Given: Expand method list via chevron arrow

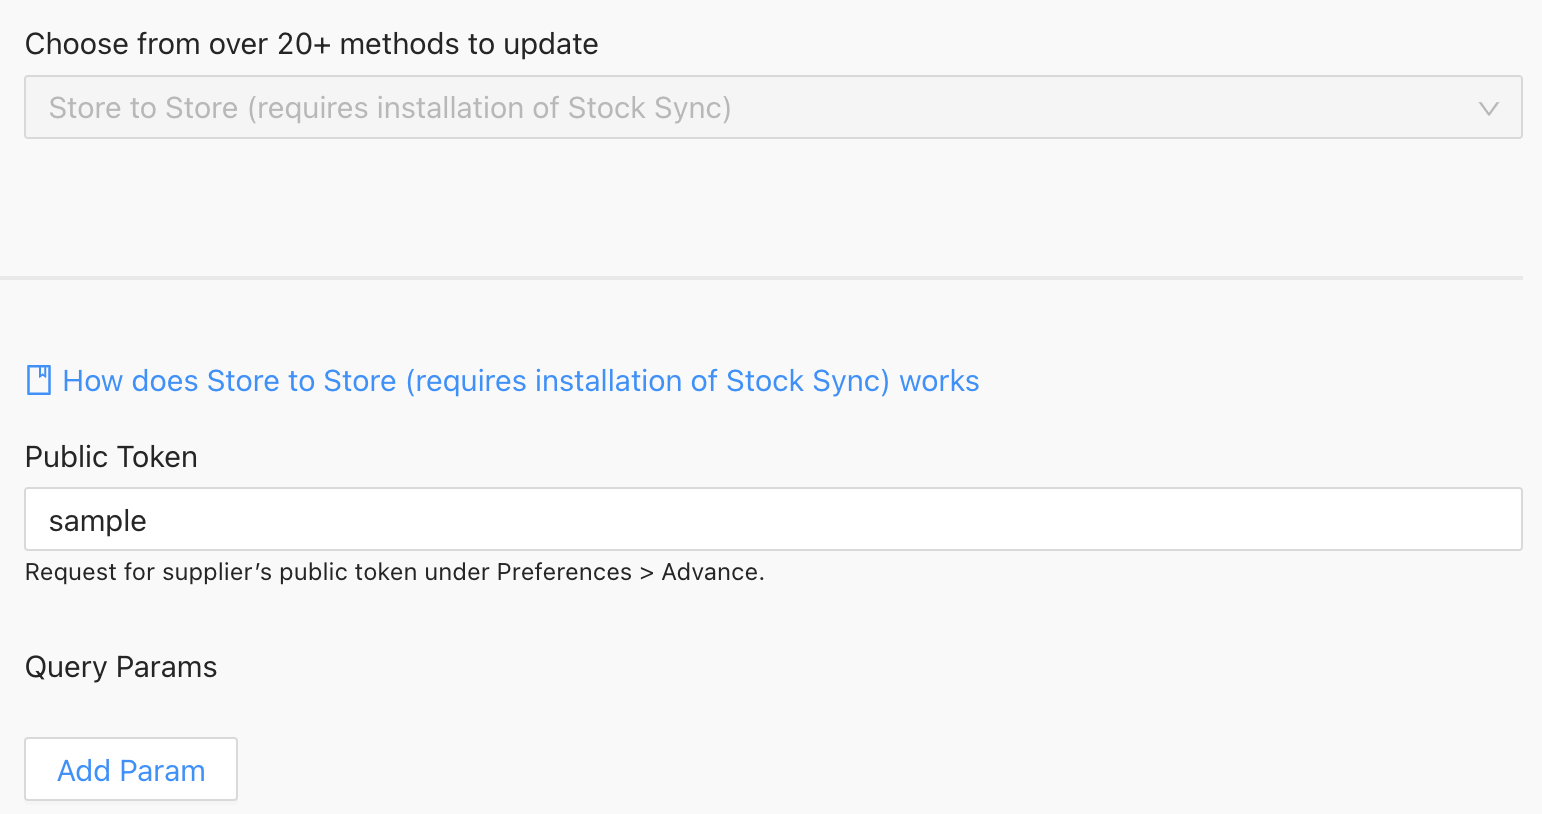Looking at the screenshot, I should pyautogui.click(x=1488, y=108).
